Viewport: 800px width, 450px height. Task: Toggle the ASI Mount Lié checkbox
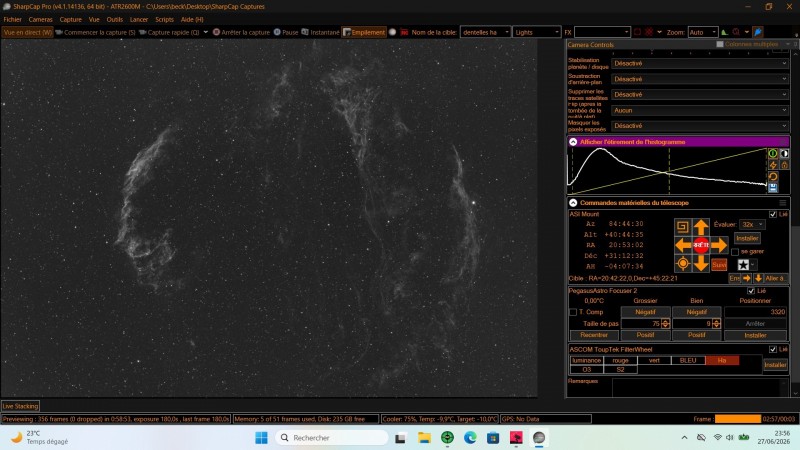pyautogui.click(x=773, y=214)
